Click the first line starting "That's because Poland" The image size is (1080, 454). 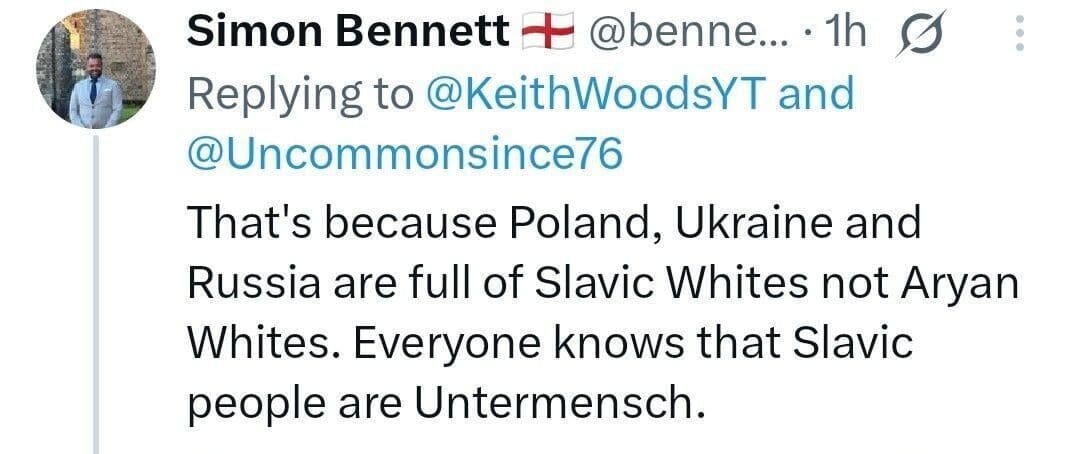[x=553, y=223]
